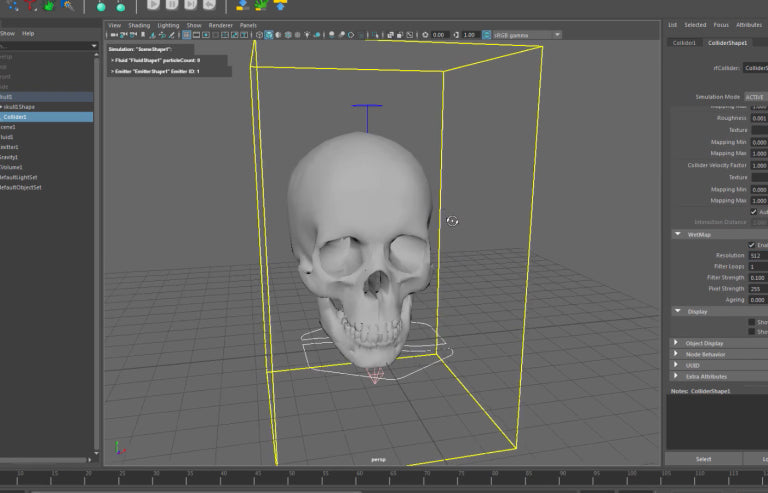Viewport: 768px width, 493px height.
Task: Toggle use all lights bulb icon
Action: click(x=307, y=35)
